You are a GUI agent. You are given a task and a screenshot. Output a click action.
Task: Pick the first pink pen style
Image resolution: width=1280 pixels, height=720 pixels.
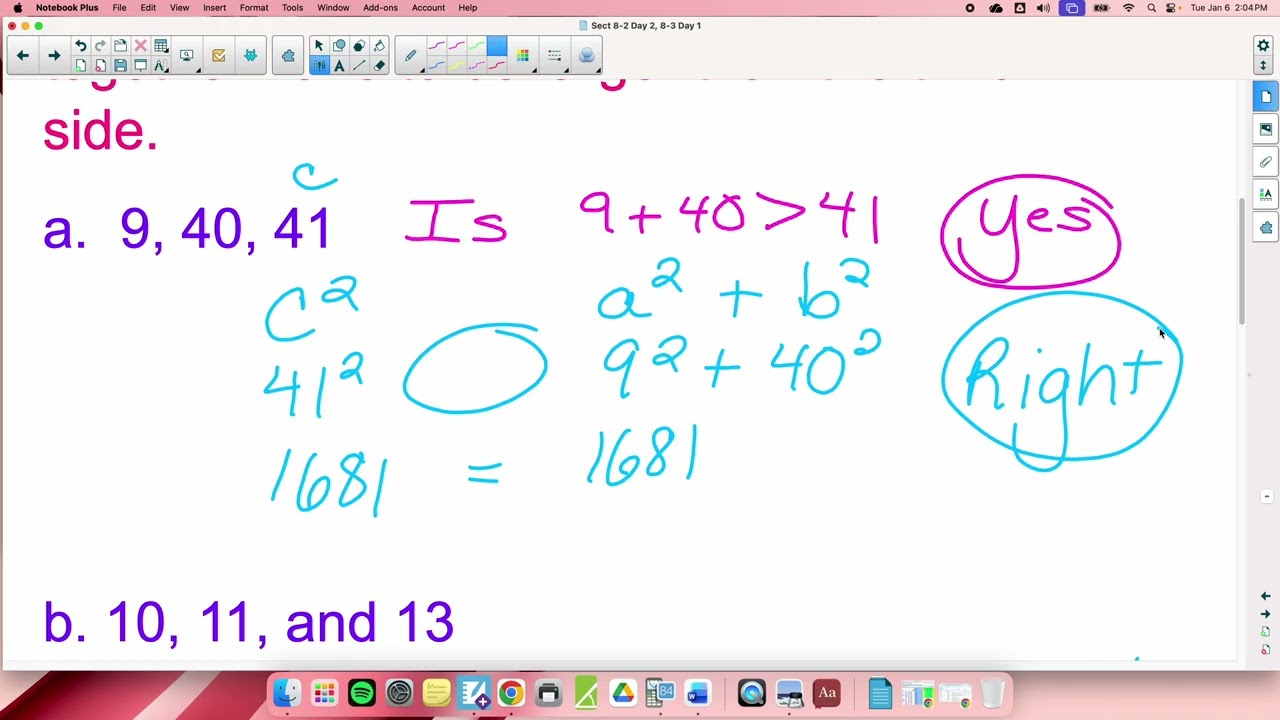[x=436, y=45]
